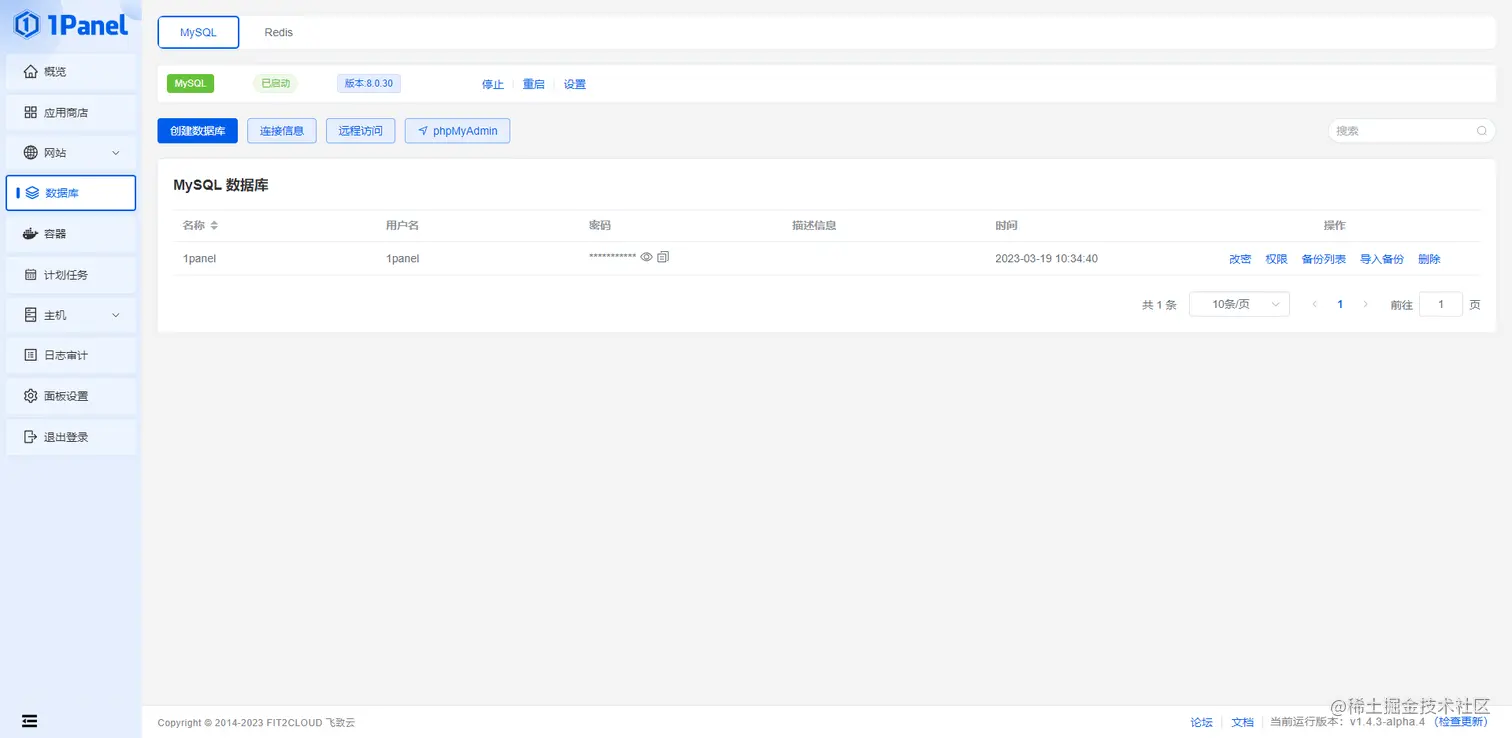Focus the 搜索 search input field
The width and height of the screenshot is (1512, 738).
click(1412, 131)
